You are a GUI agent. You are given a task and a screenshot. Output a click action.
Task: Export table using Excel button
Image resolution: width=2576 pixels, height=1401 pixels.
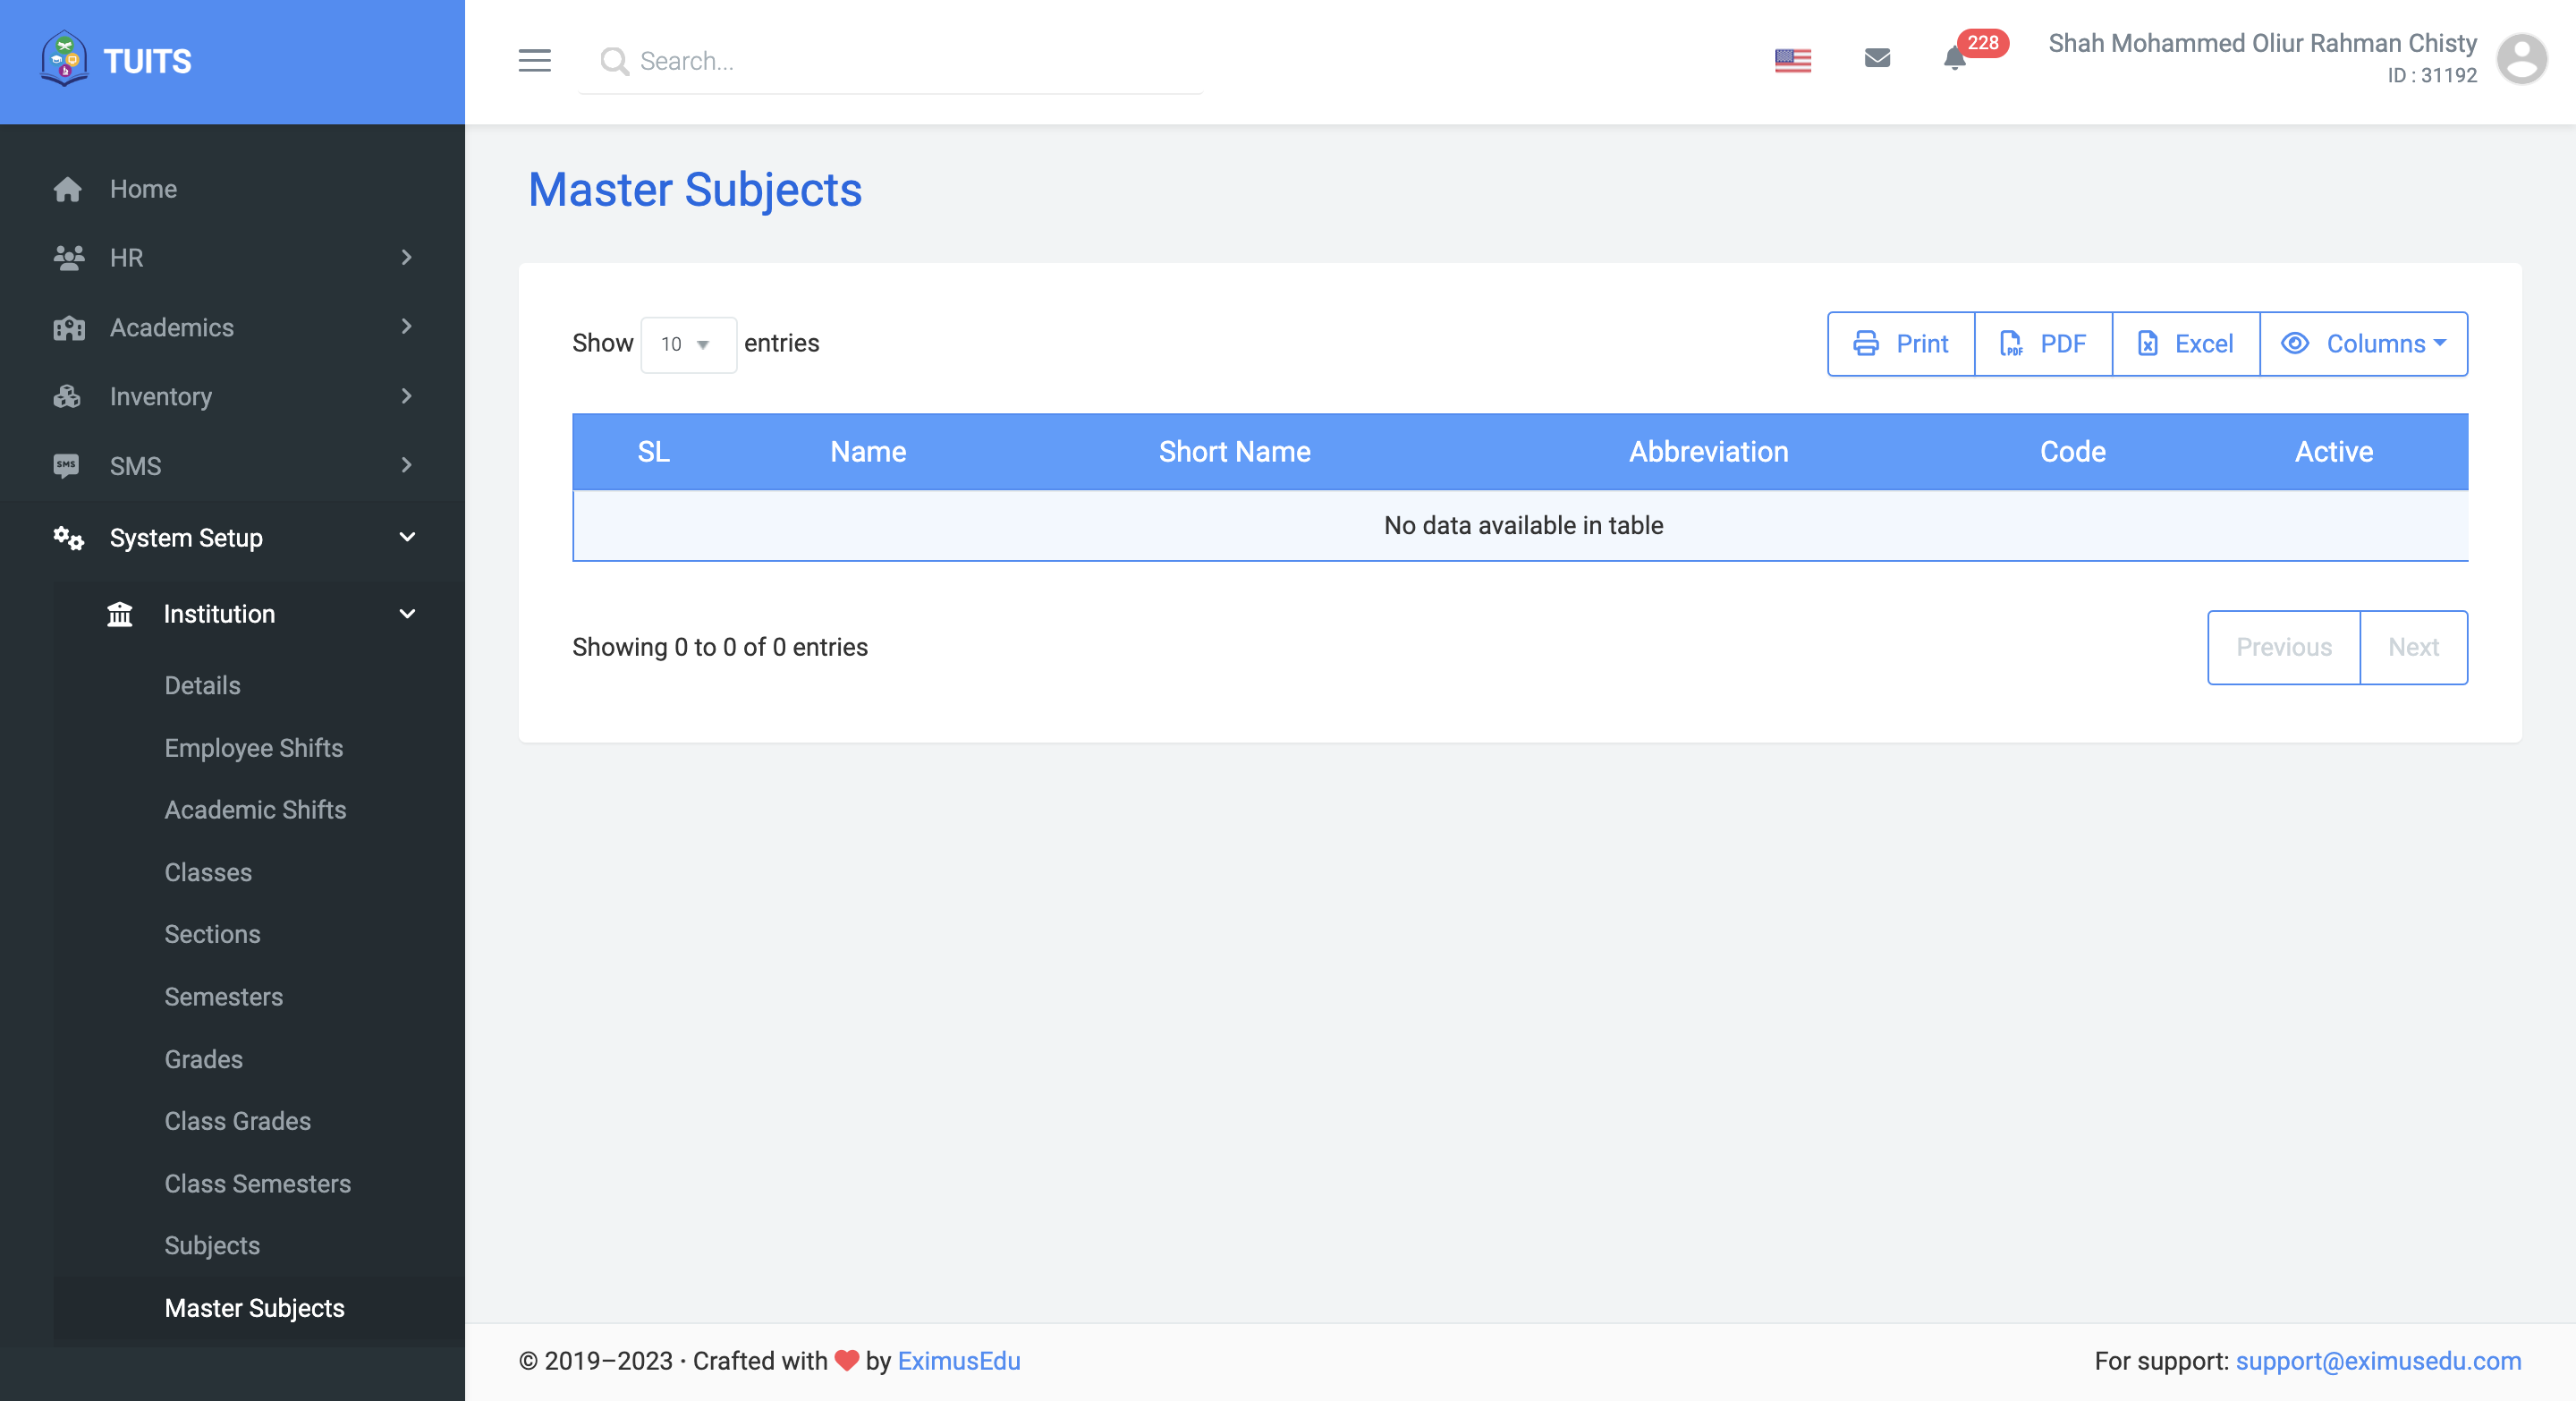point(2185,344)
